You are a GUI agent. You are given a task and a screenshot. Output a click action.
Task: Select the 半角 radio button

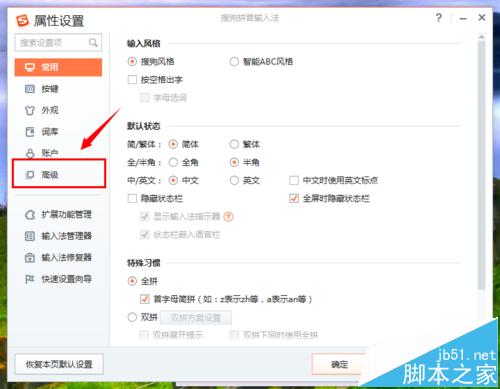[234, 162]
